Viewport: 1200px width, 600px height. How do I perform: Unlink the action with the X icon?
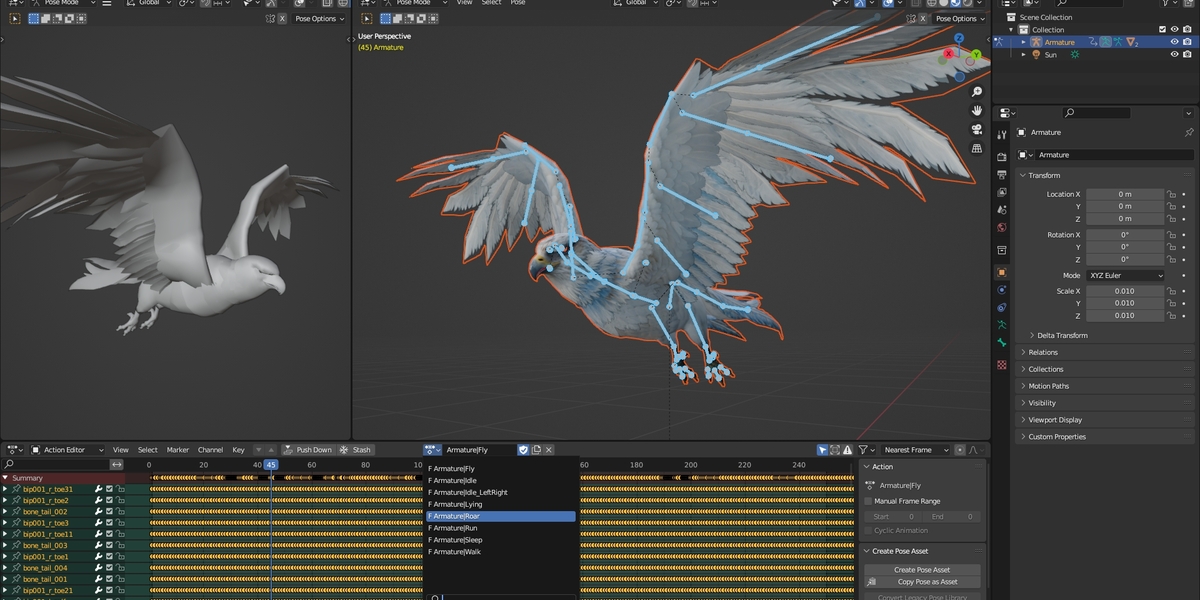coord(548,450)
